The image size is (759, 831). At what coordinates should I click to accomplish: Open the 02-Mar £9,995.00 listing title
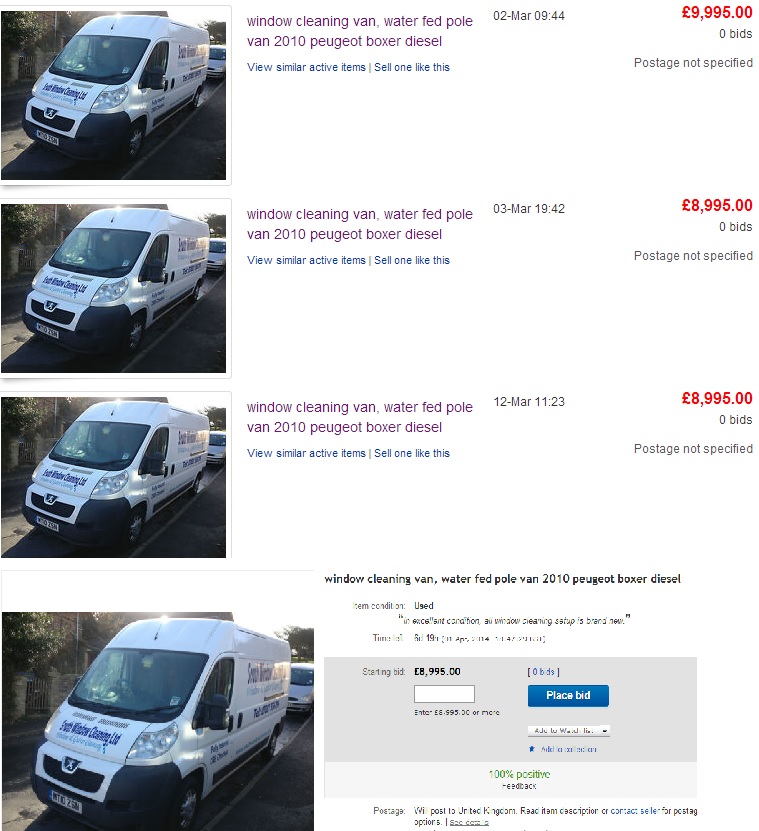359,31
